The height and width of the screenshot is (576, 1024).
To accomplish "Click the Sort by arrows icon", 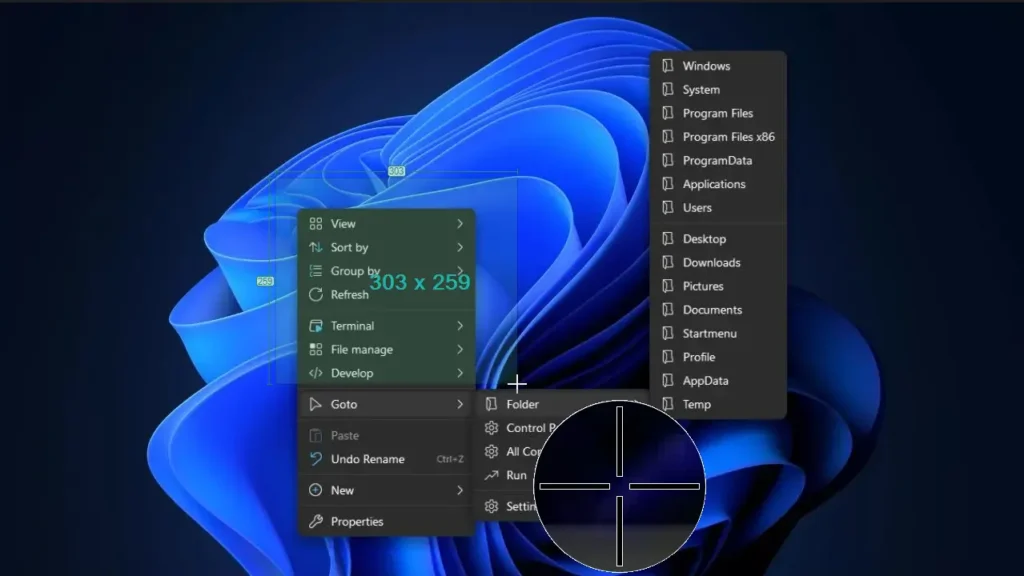I will 315,247.
